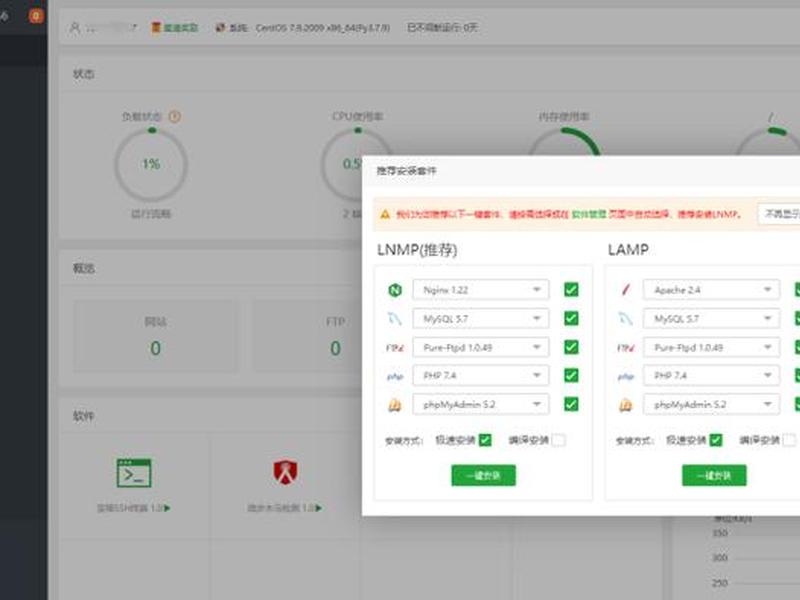
Task: Open the Nginx 1.22 version dropdown
Action: coord(481,290)
